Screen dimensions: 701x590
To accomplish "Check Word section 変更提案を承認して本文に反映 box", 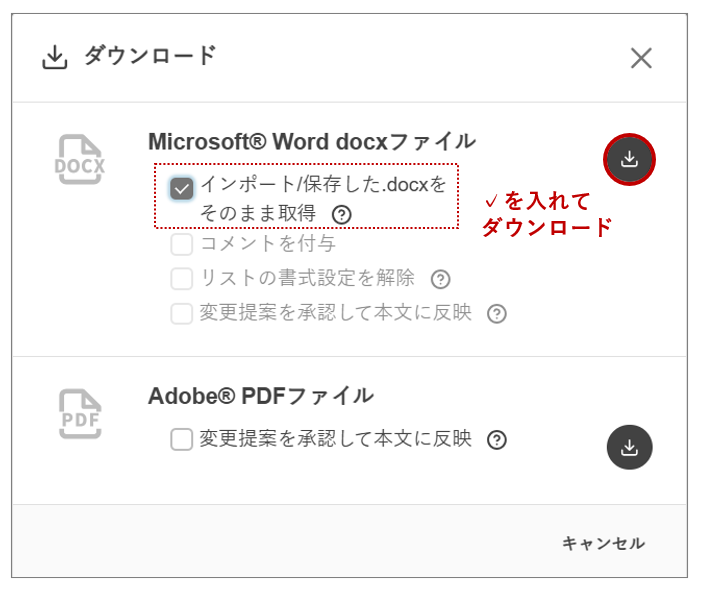I will coord(181,314).
